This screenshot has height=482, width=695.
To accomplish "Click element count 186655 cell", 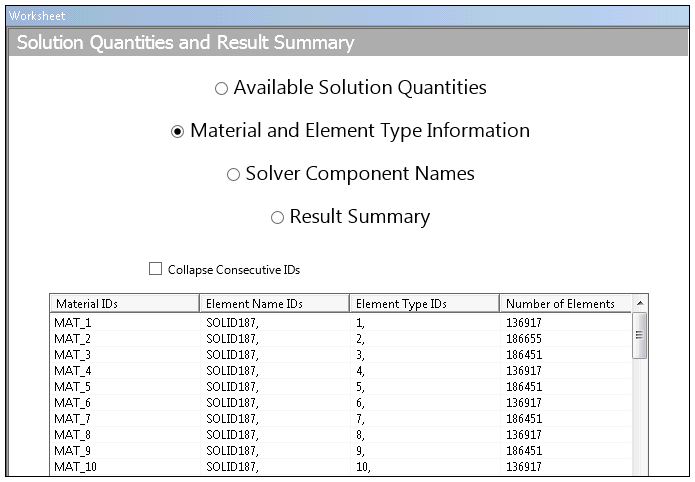I will pos(524,339).
